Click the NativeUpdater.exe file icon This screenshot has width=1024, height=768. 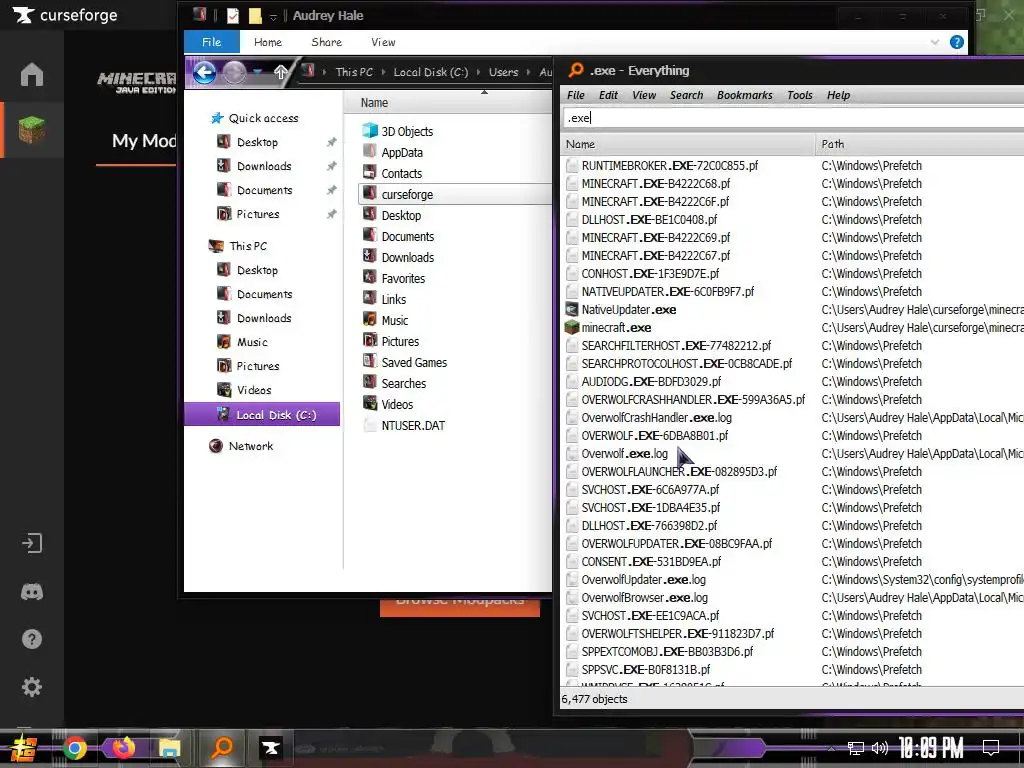pos(572,310)
